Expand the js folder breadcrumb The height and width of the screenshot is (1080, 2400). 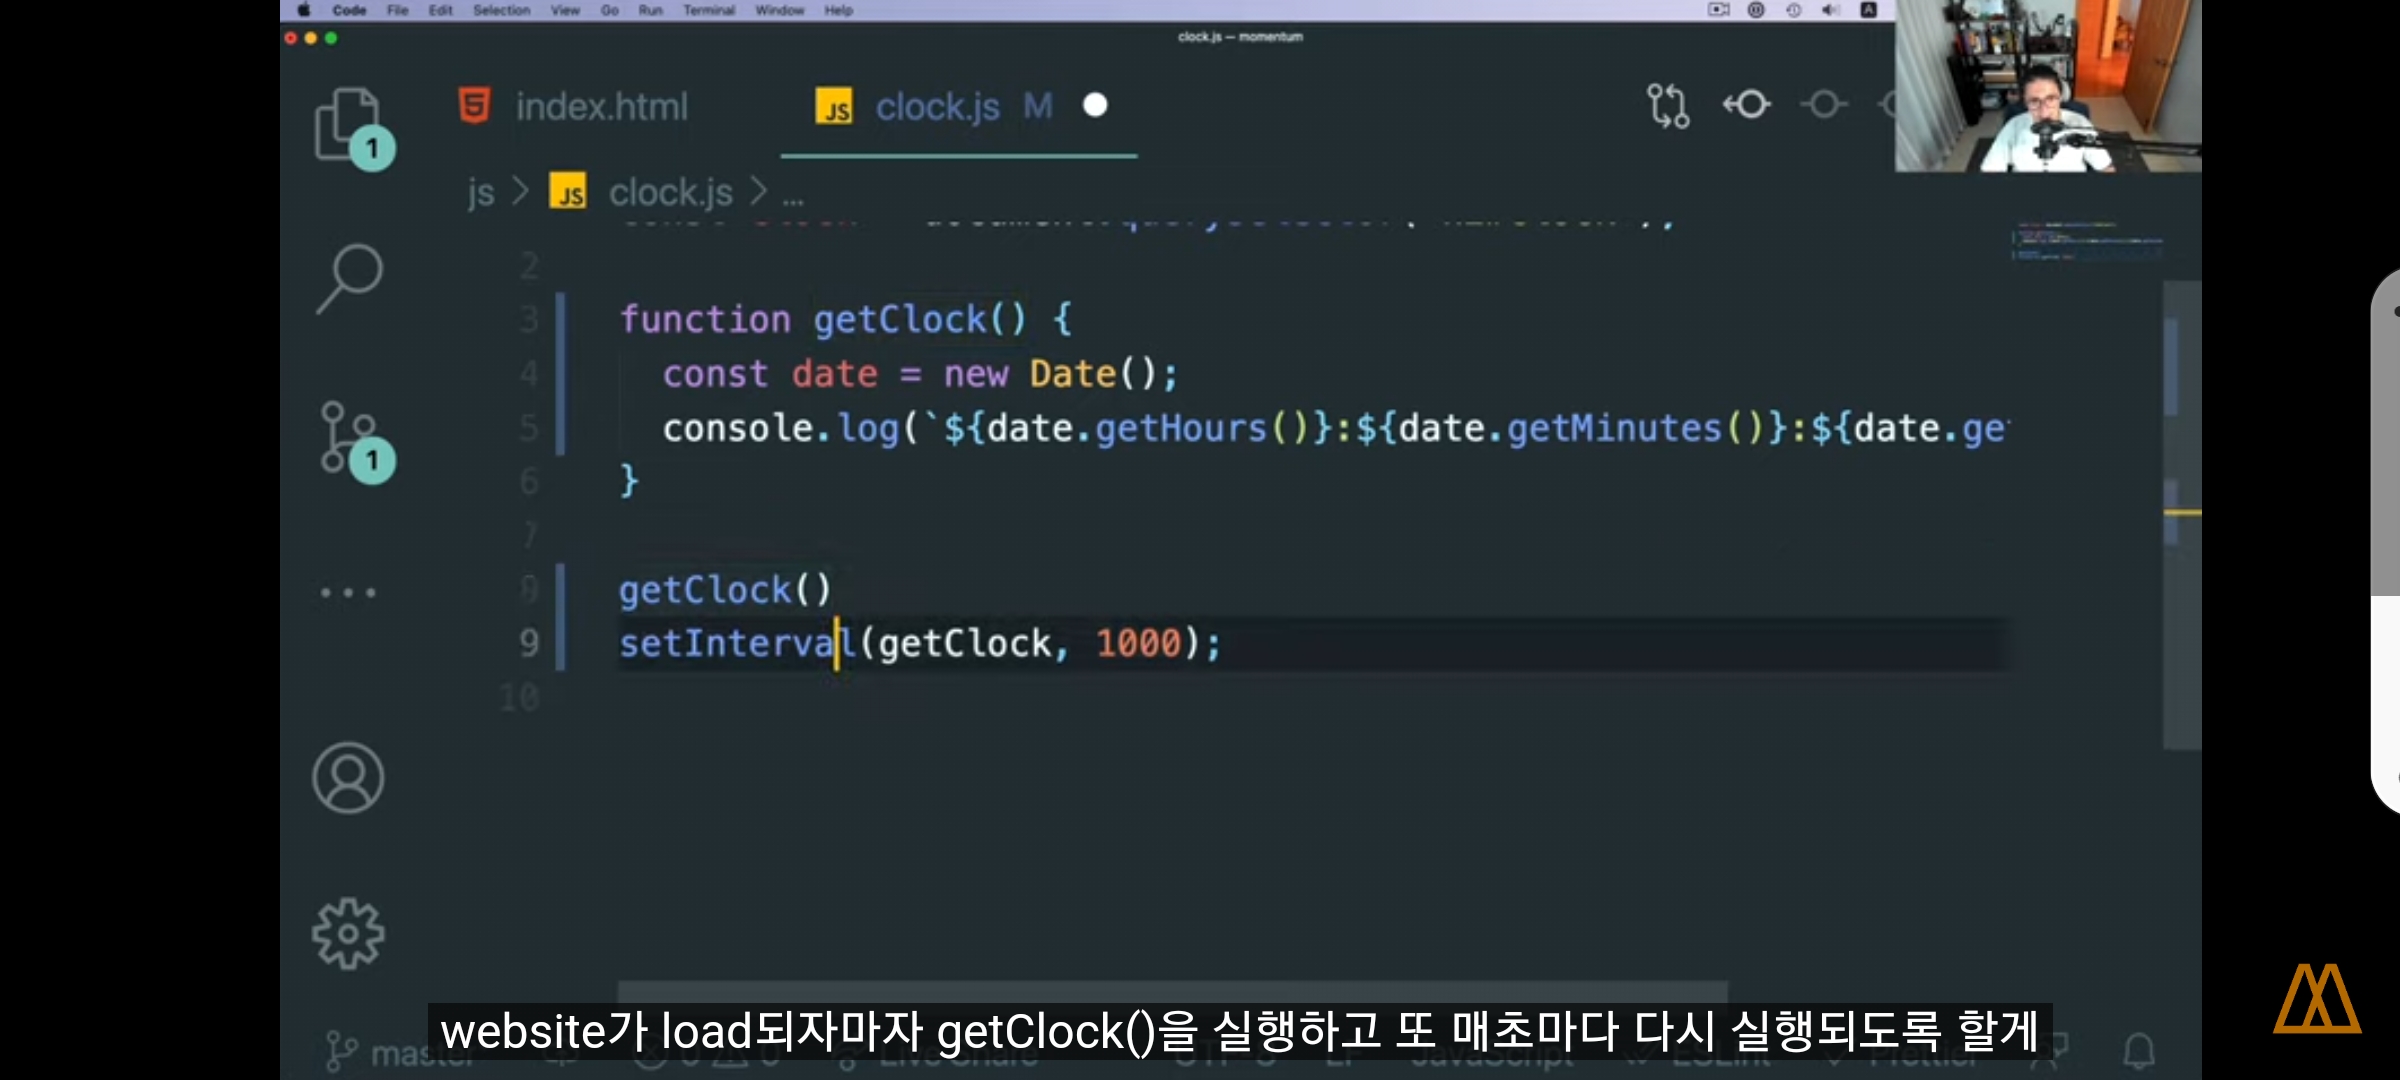coord(481,192)
